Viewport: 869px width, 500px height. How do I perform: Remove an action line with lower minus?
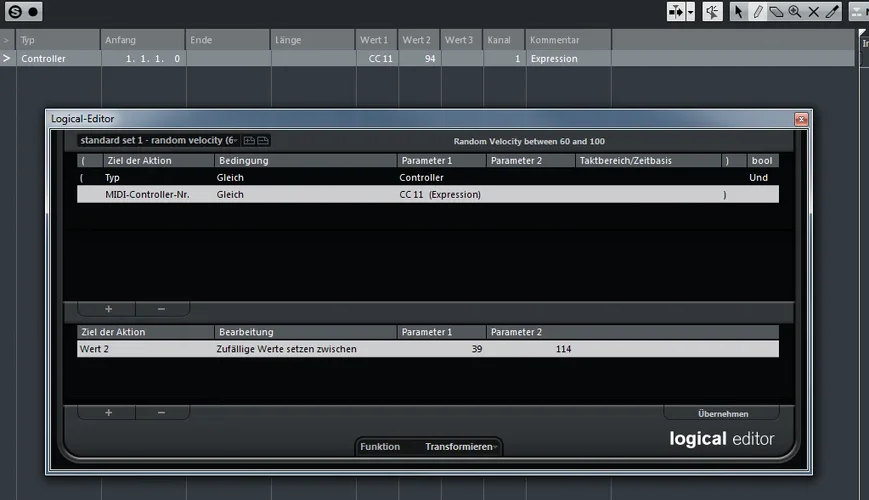coord(161,412)
